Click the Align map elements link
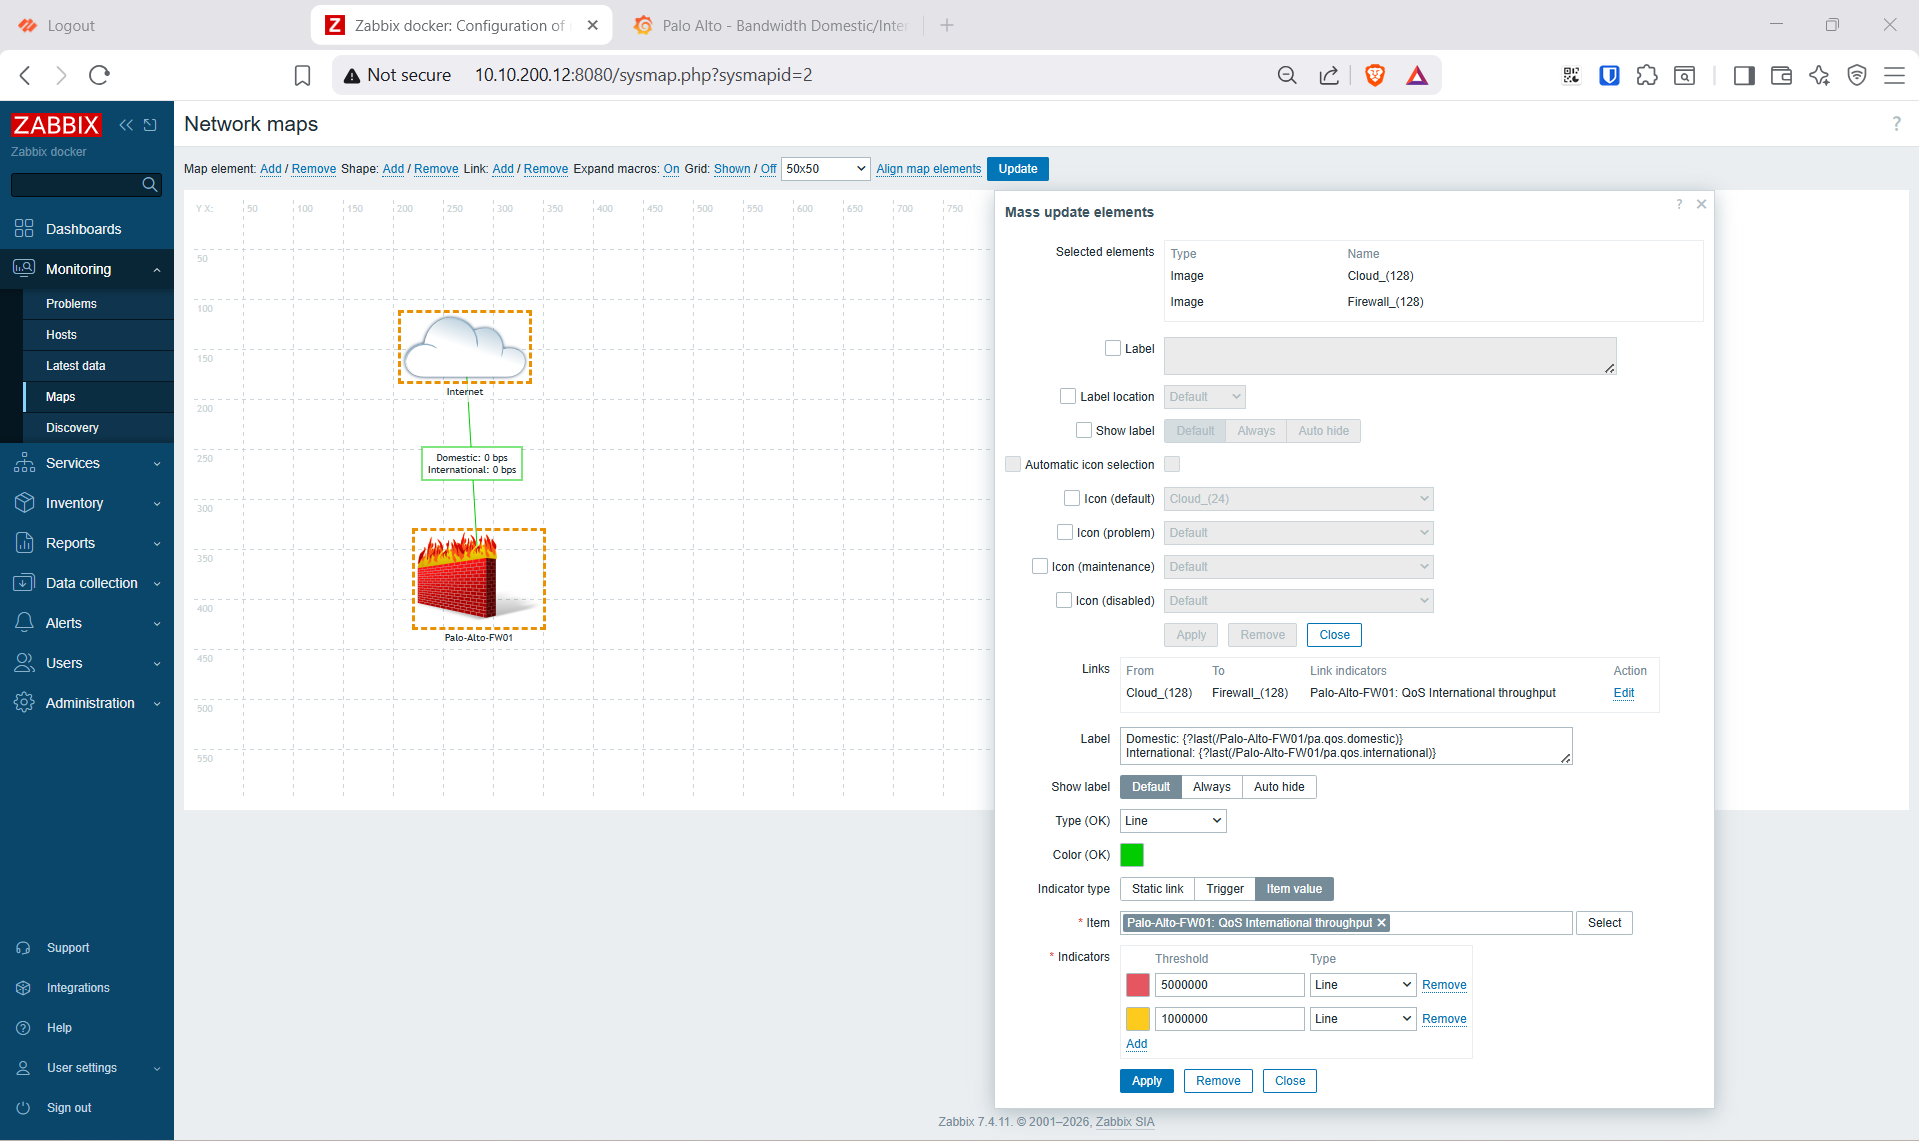Image resolution: width=1919 pixels, height=1141 pixels. pos(928,169)
